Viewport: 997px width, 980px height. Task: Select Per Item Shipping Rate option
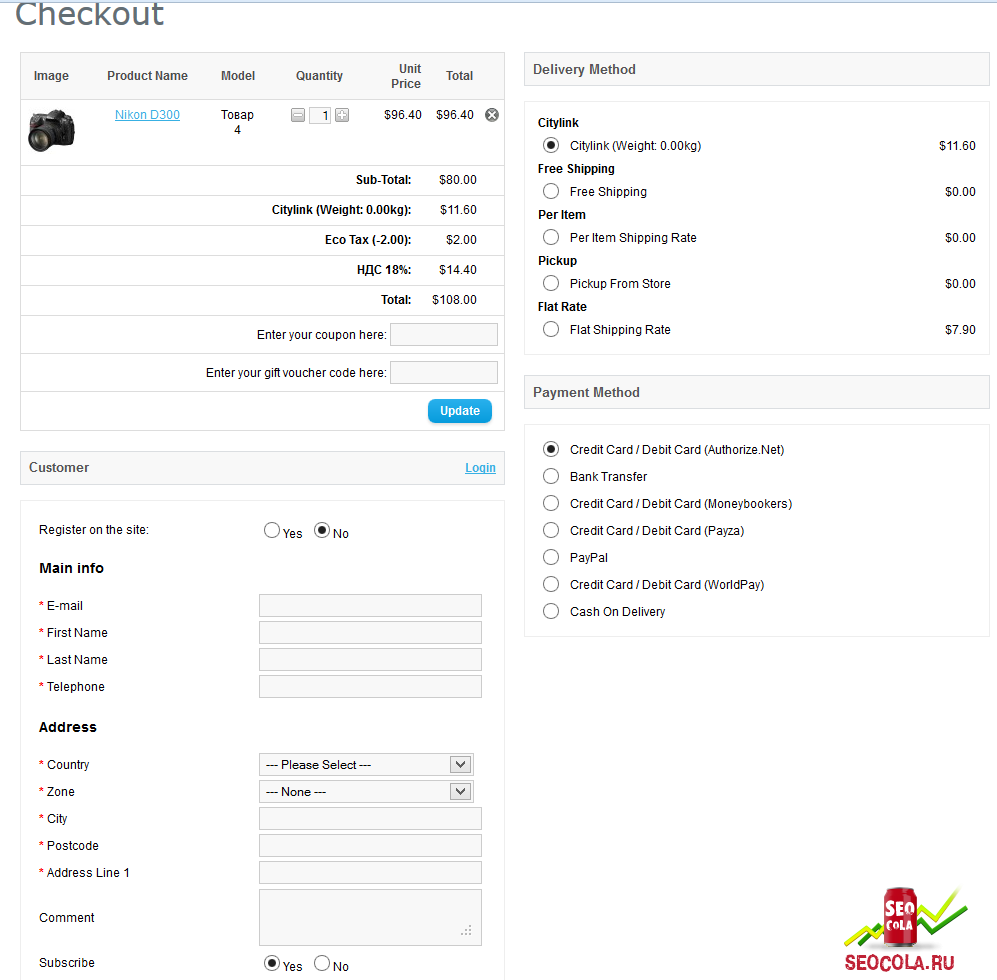(x=551, y=237)
